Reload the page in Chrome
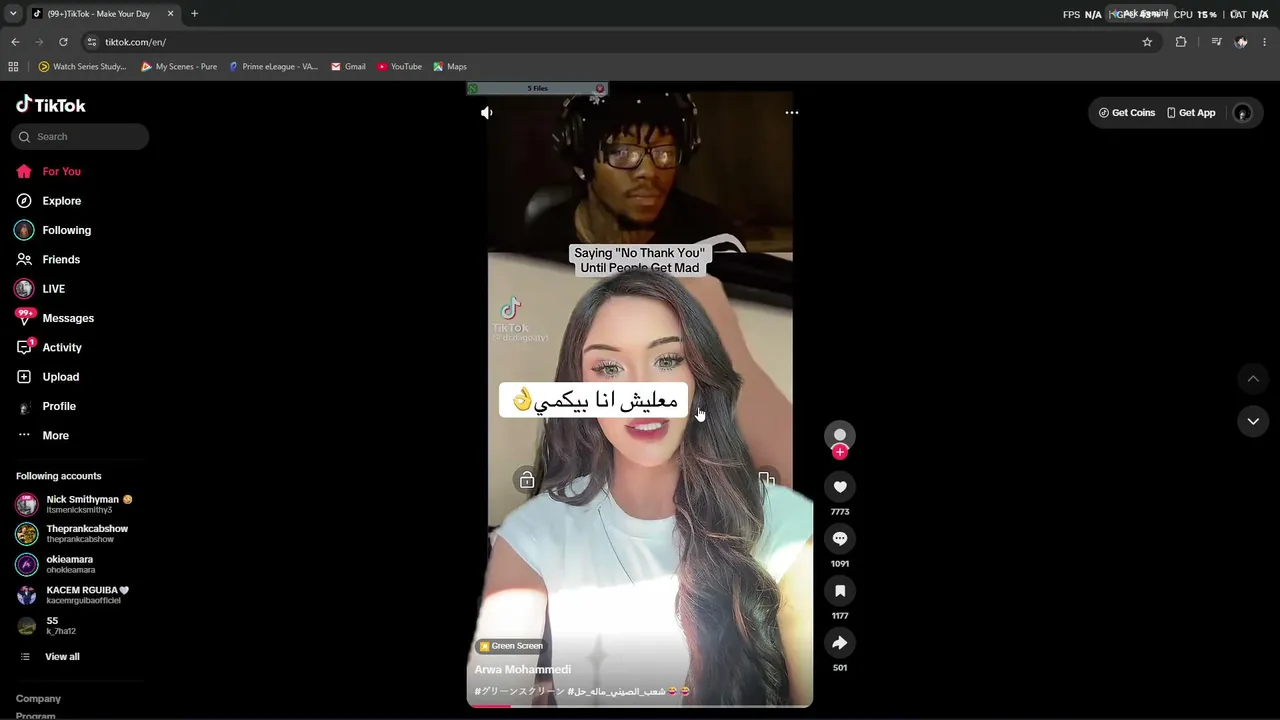This screenshot has width=1280, height=720. coord(63,42)
